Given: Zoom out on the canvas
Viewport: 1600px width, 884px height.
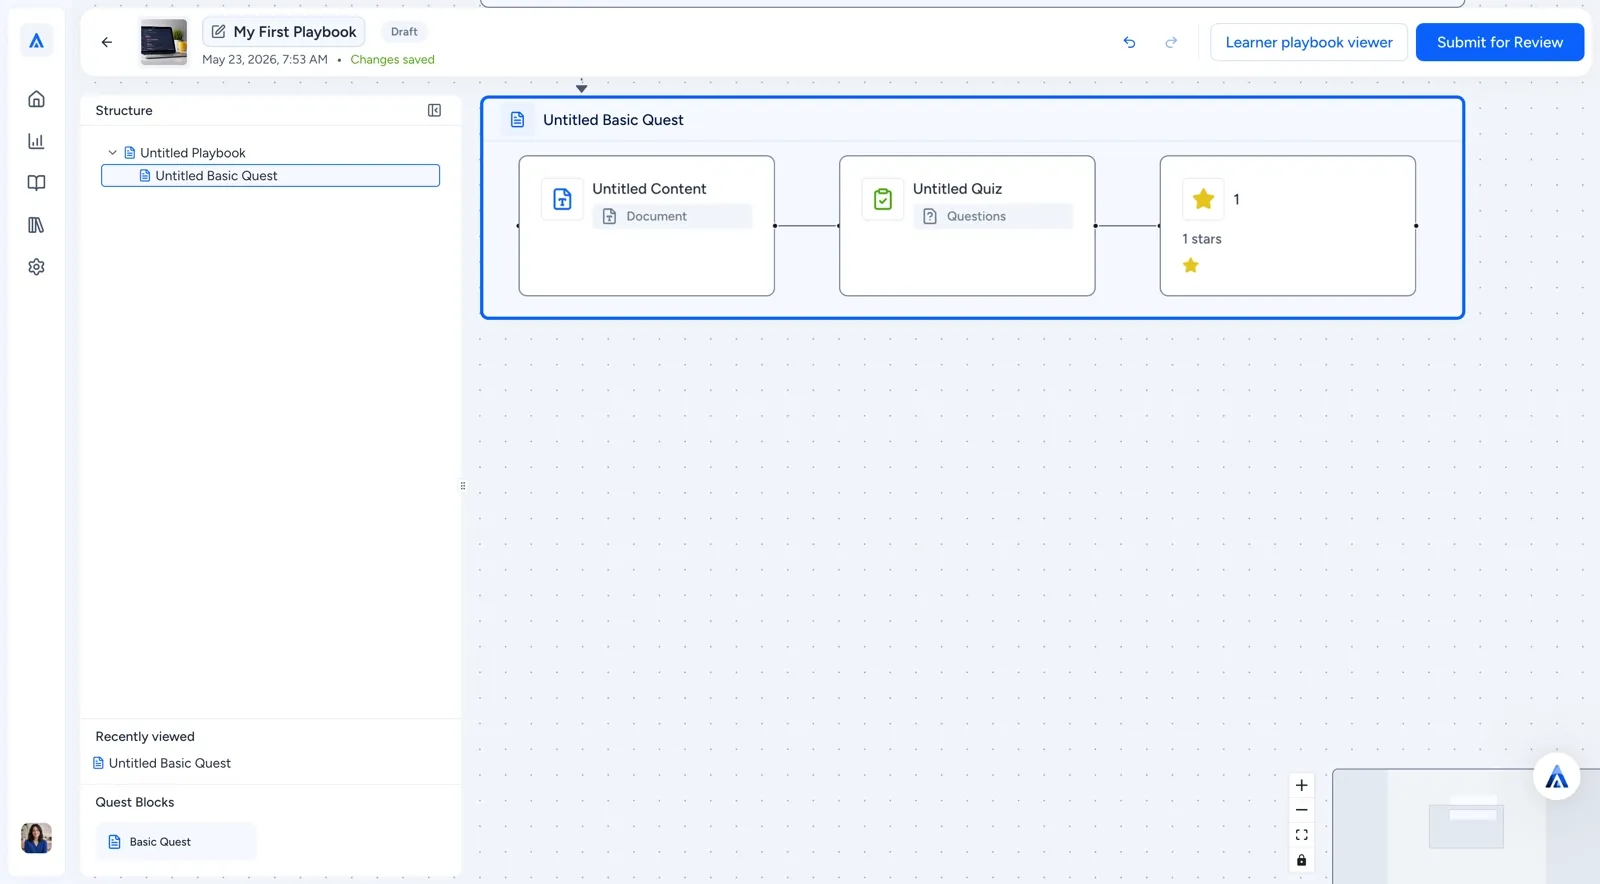Looking at the screenshot, I should [1302, 810].
